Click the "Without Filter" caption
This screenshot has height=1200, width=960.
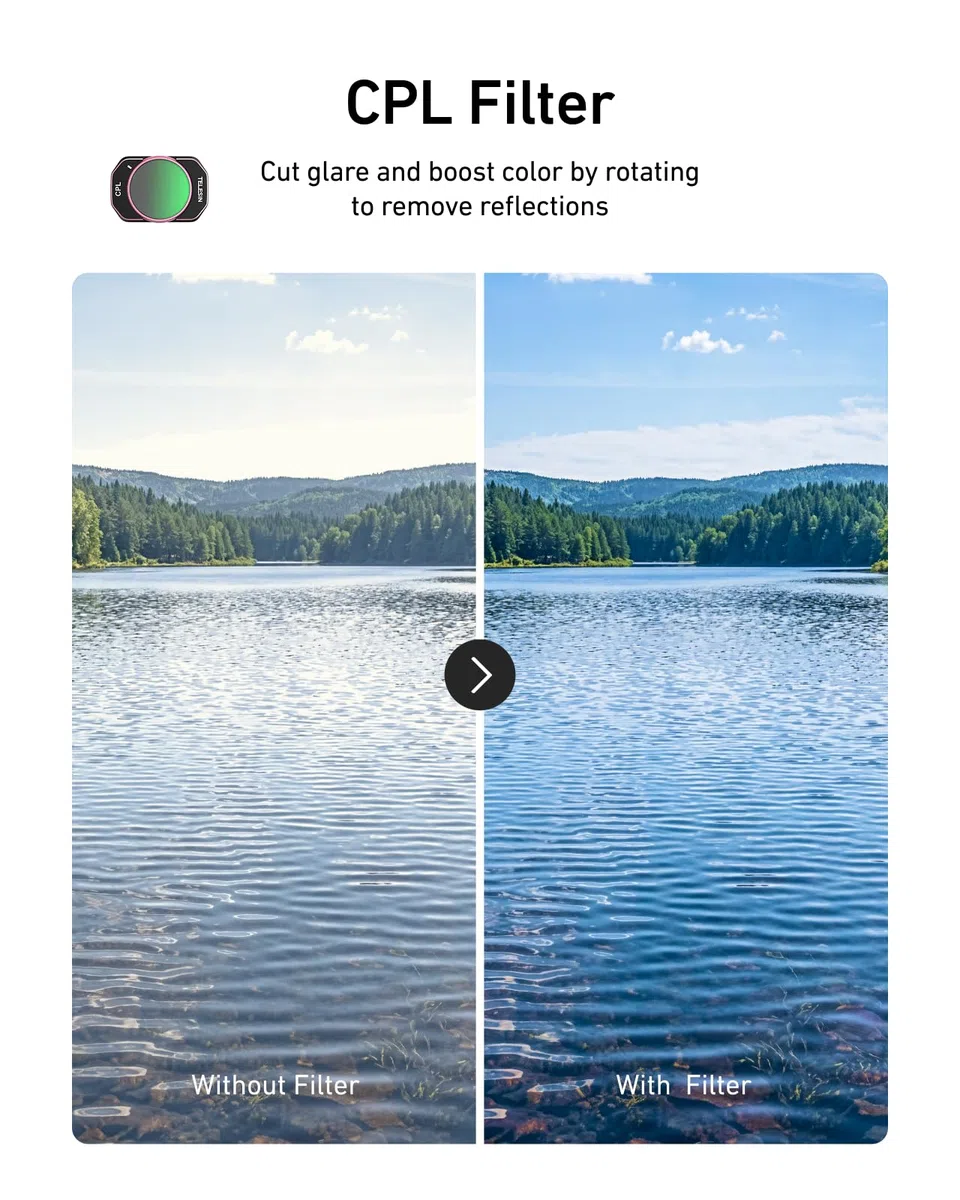pos(275,1085)
